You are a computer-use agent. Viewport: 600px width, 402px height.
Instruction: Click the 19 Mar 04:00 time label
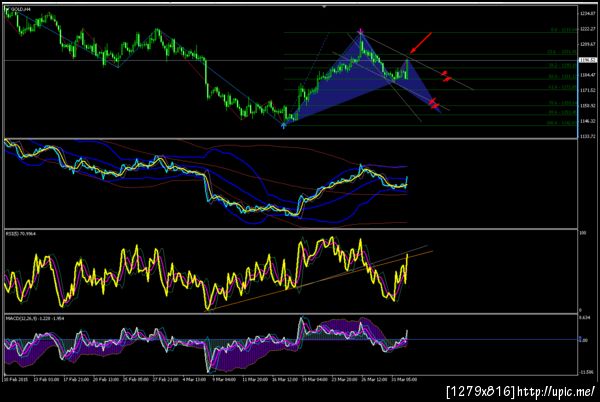(x=315, y=380)
